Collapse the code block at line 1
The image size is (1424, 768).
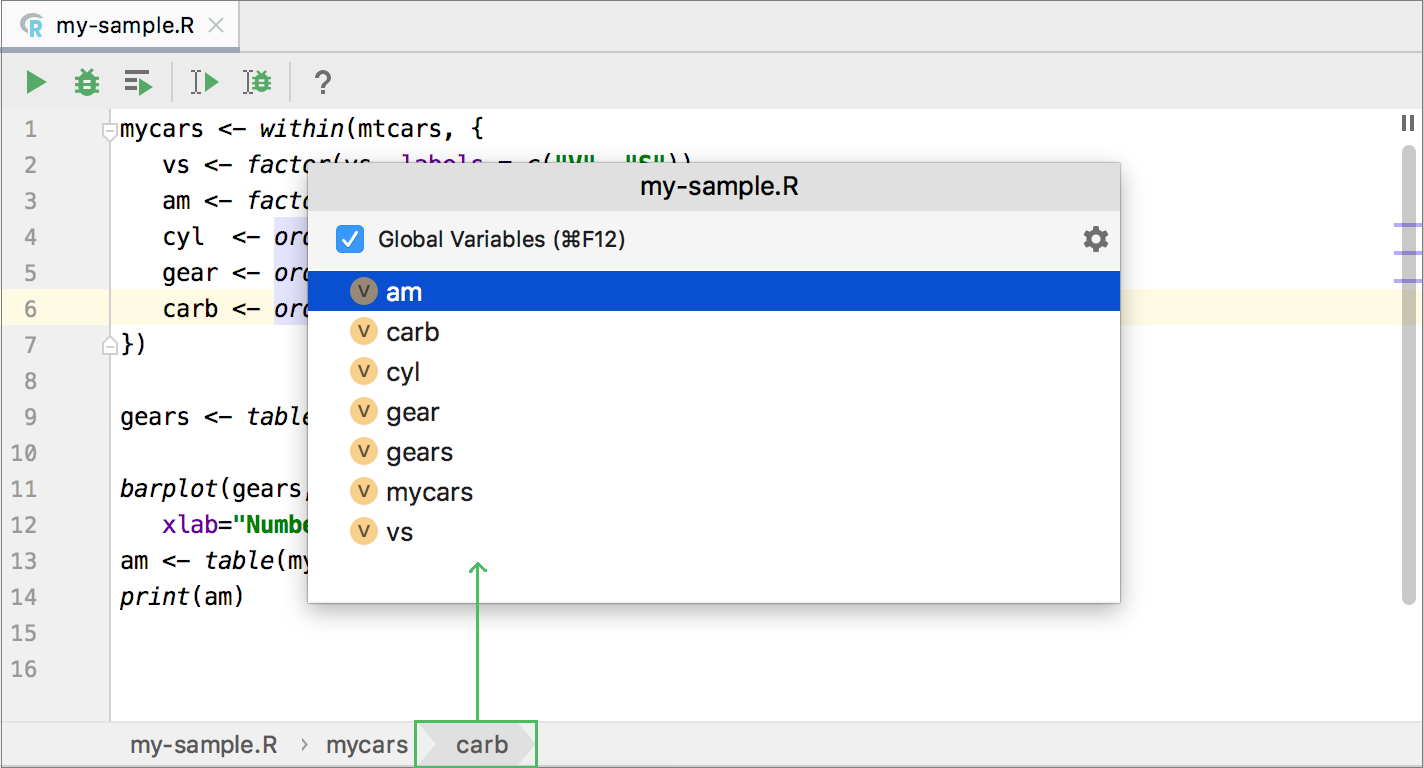point(108,128)
